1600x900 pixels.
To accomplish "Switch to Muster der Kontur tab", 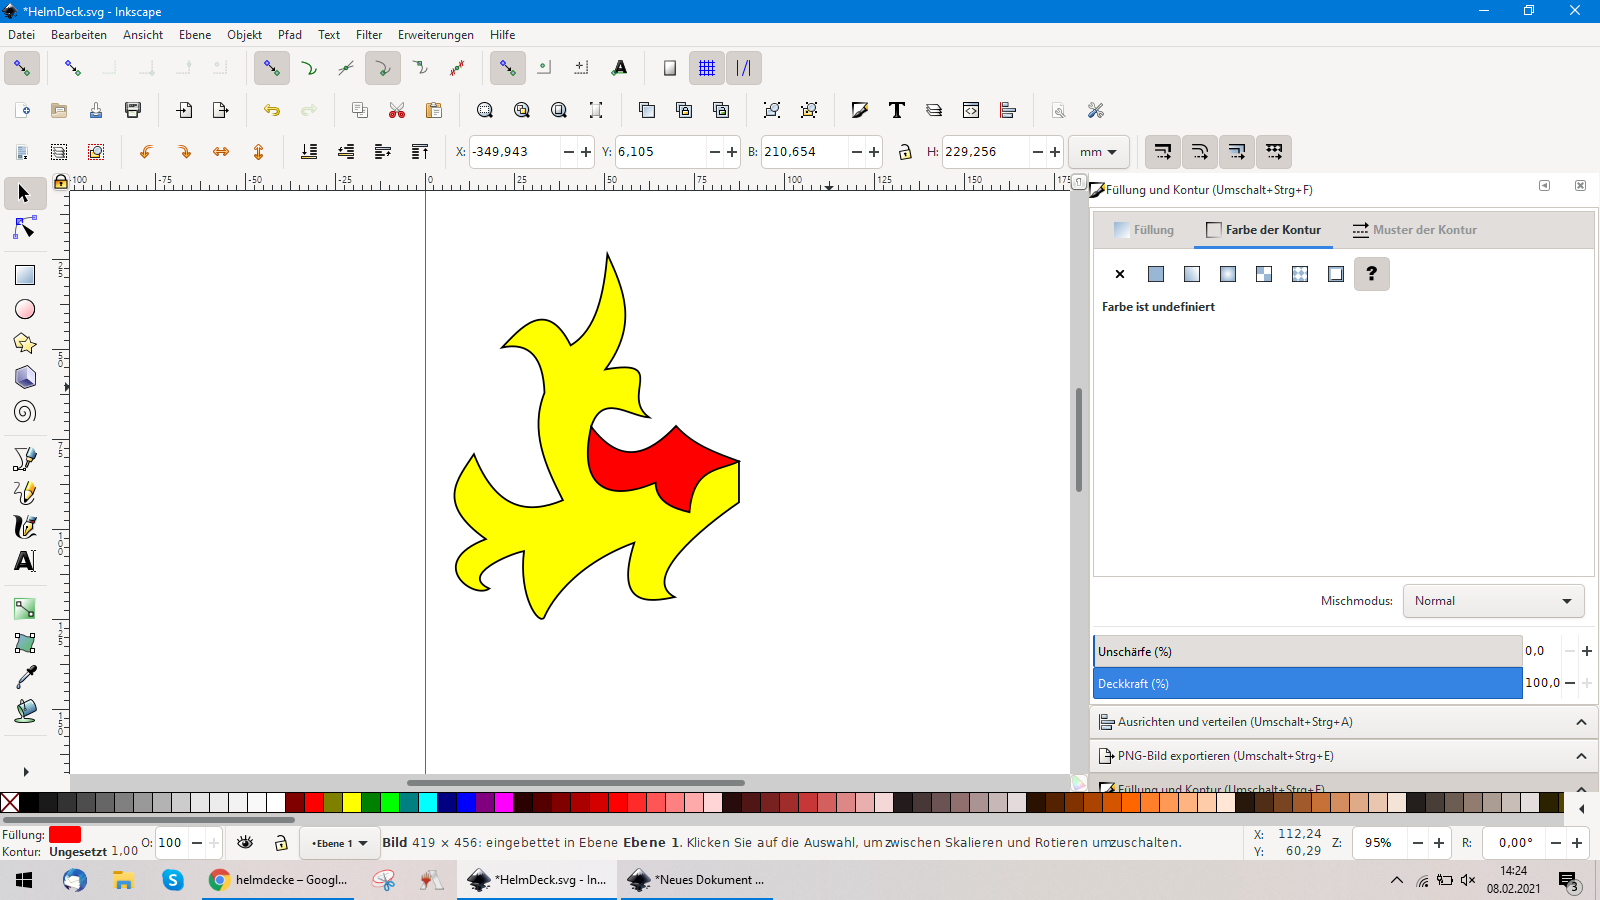I will [1414, 230].
